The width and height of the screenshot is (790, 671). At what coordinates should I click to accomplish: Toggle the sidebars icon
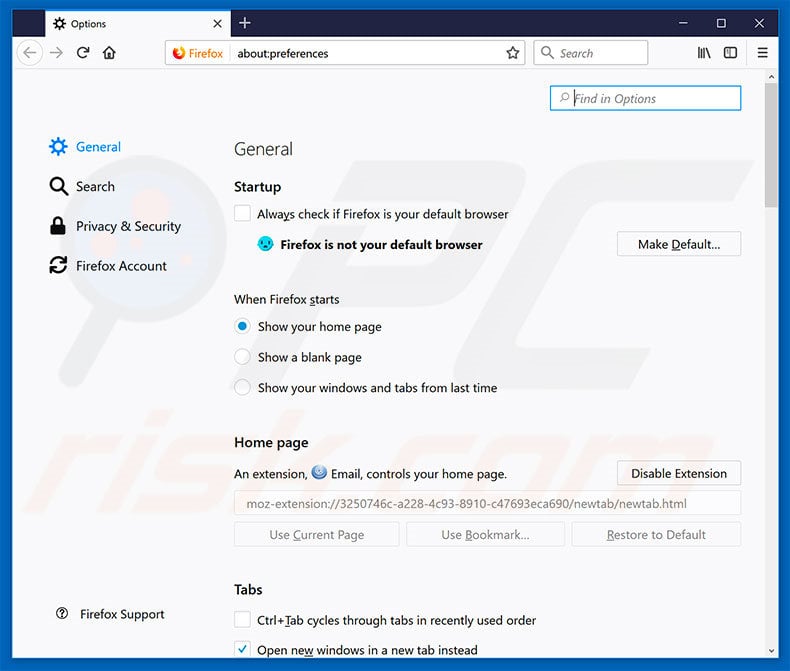[730, 52]
